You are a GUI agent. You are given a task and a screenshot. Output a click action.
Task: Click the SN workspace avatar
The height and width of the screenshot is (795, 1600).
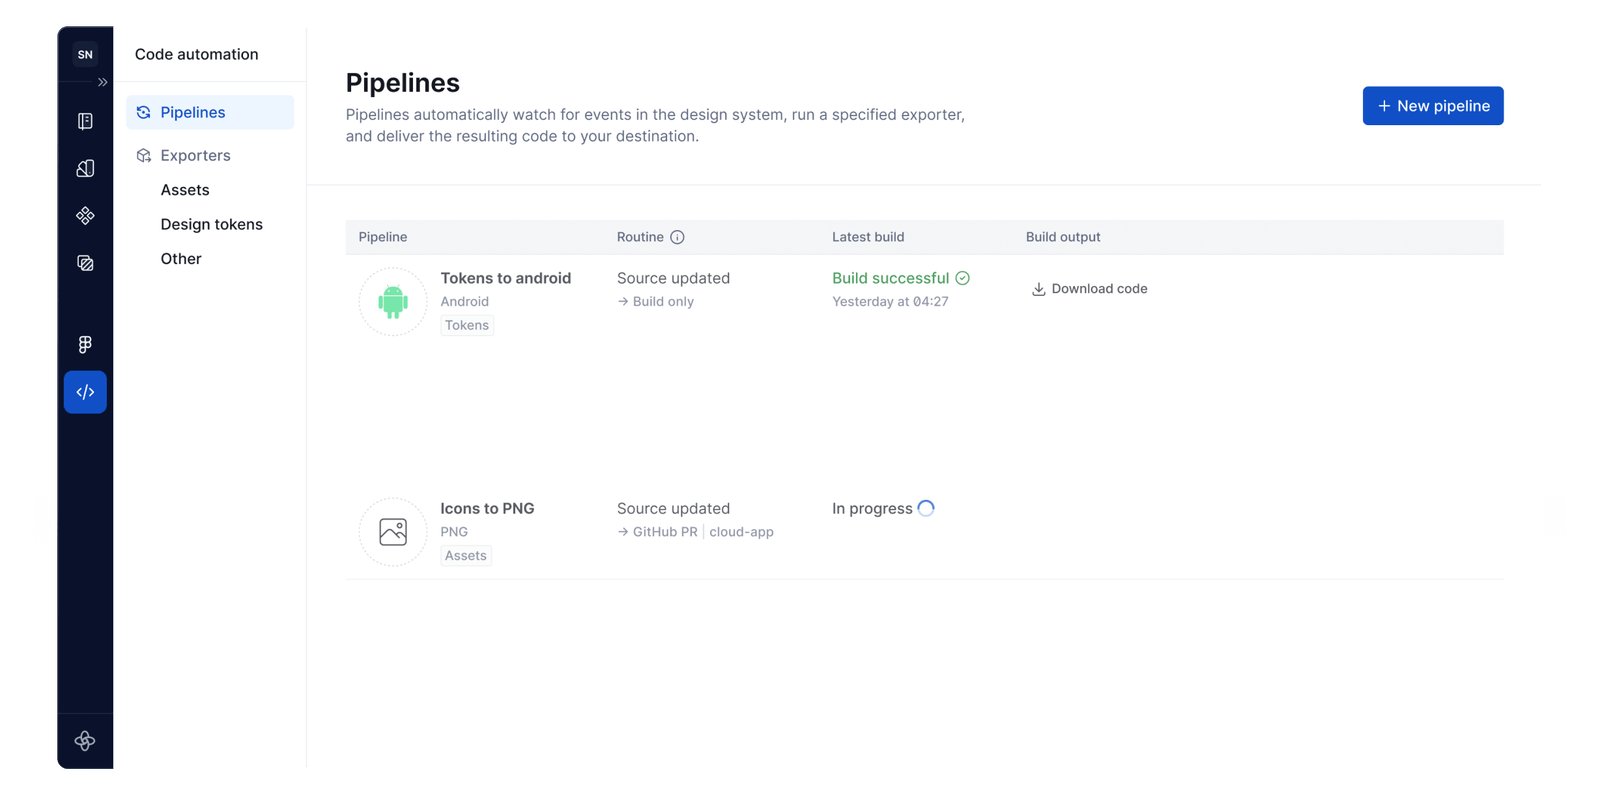pos(85,55)
